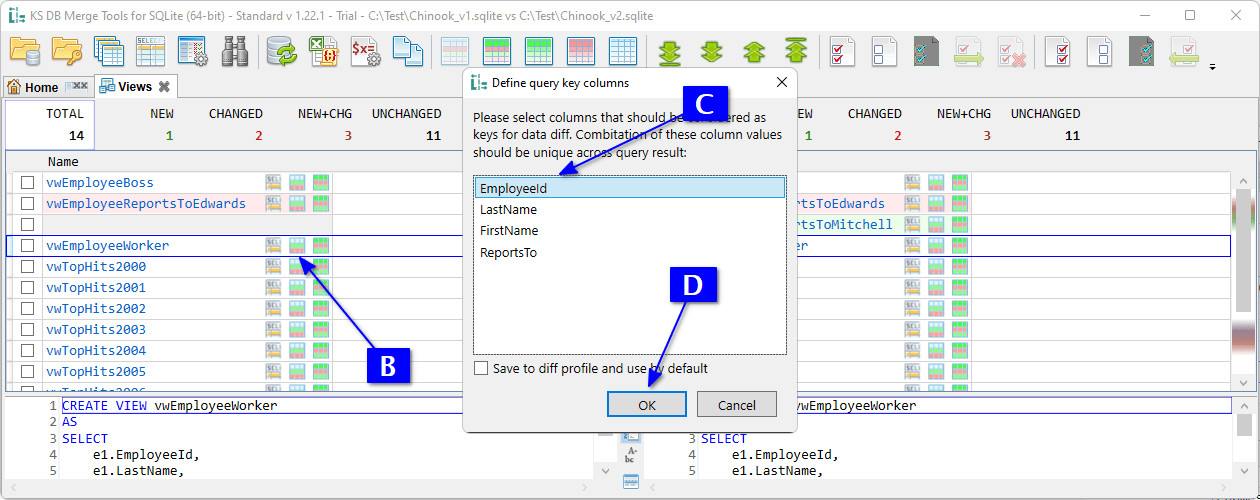Click the green-top table grid toolbar icon
This screenshot has height=500, width=1260.
tap(497, 50)
